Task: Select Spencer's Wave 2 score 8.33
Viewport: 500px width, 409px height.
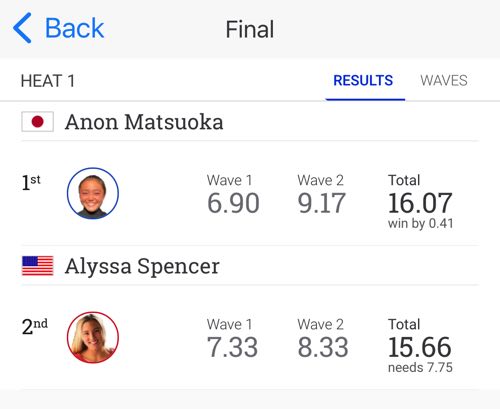Action: (x=323, y=347)
